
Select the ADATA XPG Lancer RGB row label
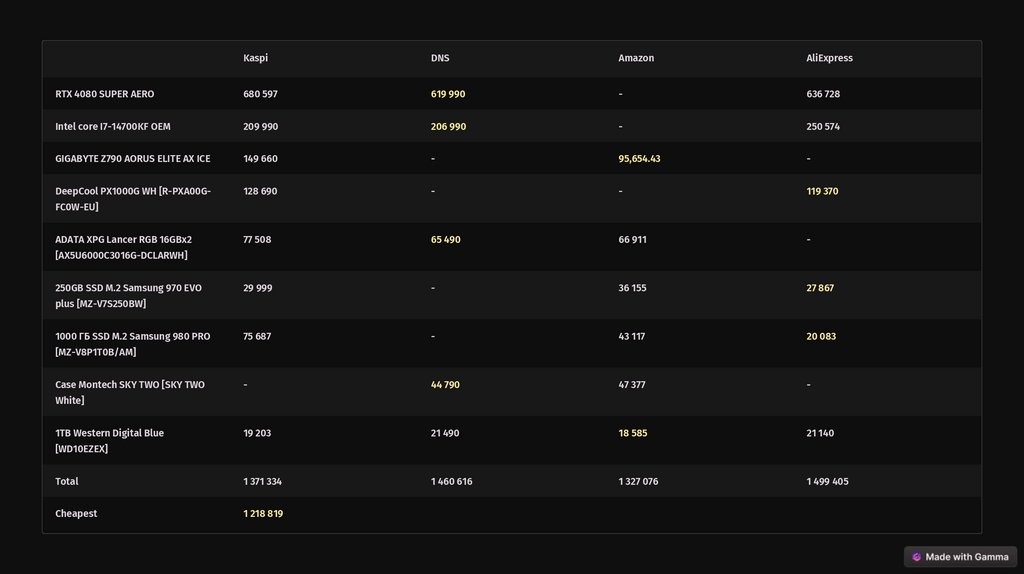(123, 247)
